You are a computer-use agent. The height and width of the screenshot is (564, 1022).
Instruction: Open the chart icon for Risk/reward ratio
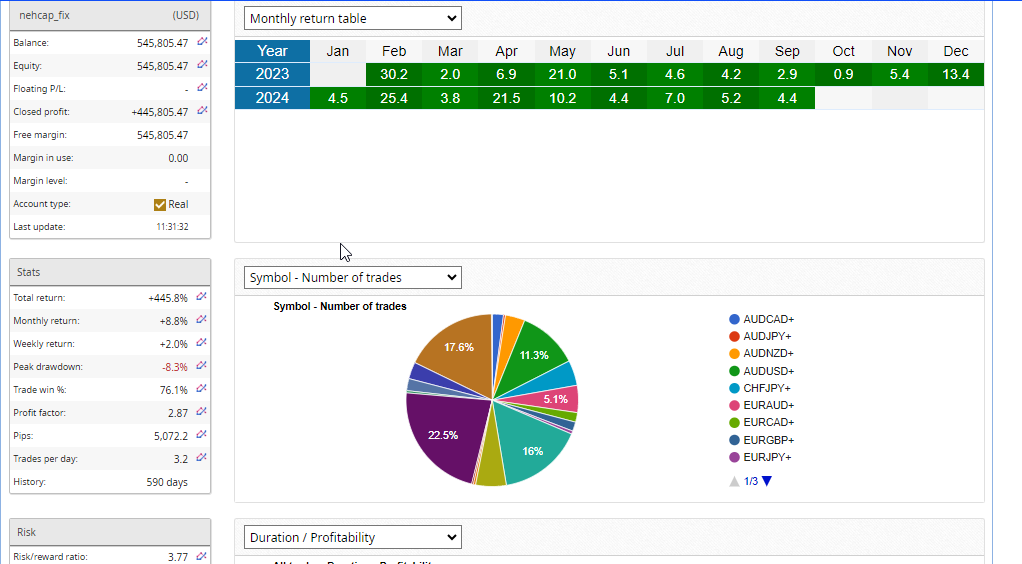coord(202,556)
